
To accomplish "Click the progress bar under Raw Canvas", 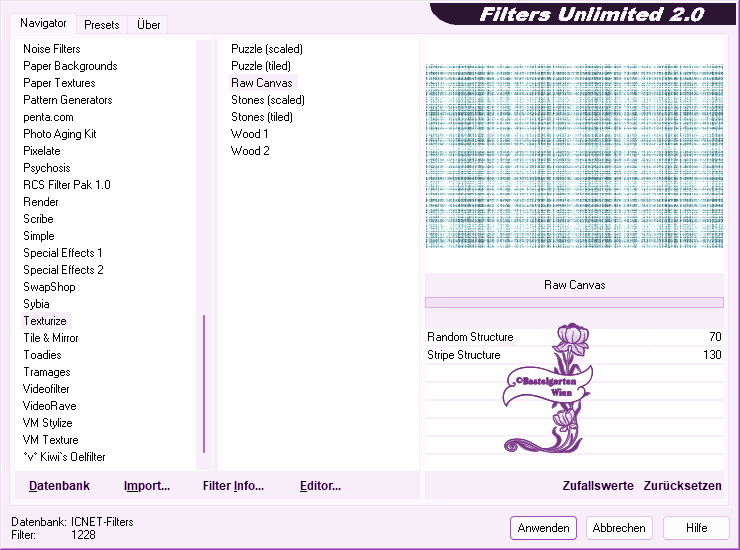I will pyautogui.click(x=574, y=302).
